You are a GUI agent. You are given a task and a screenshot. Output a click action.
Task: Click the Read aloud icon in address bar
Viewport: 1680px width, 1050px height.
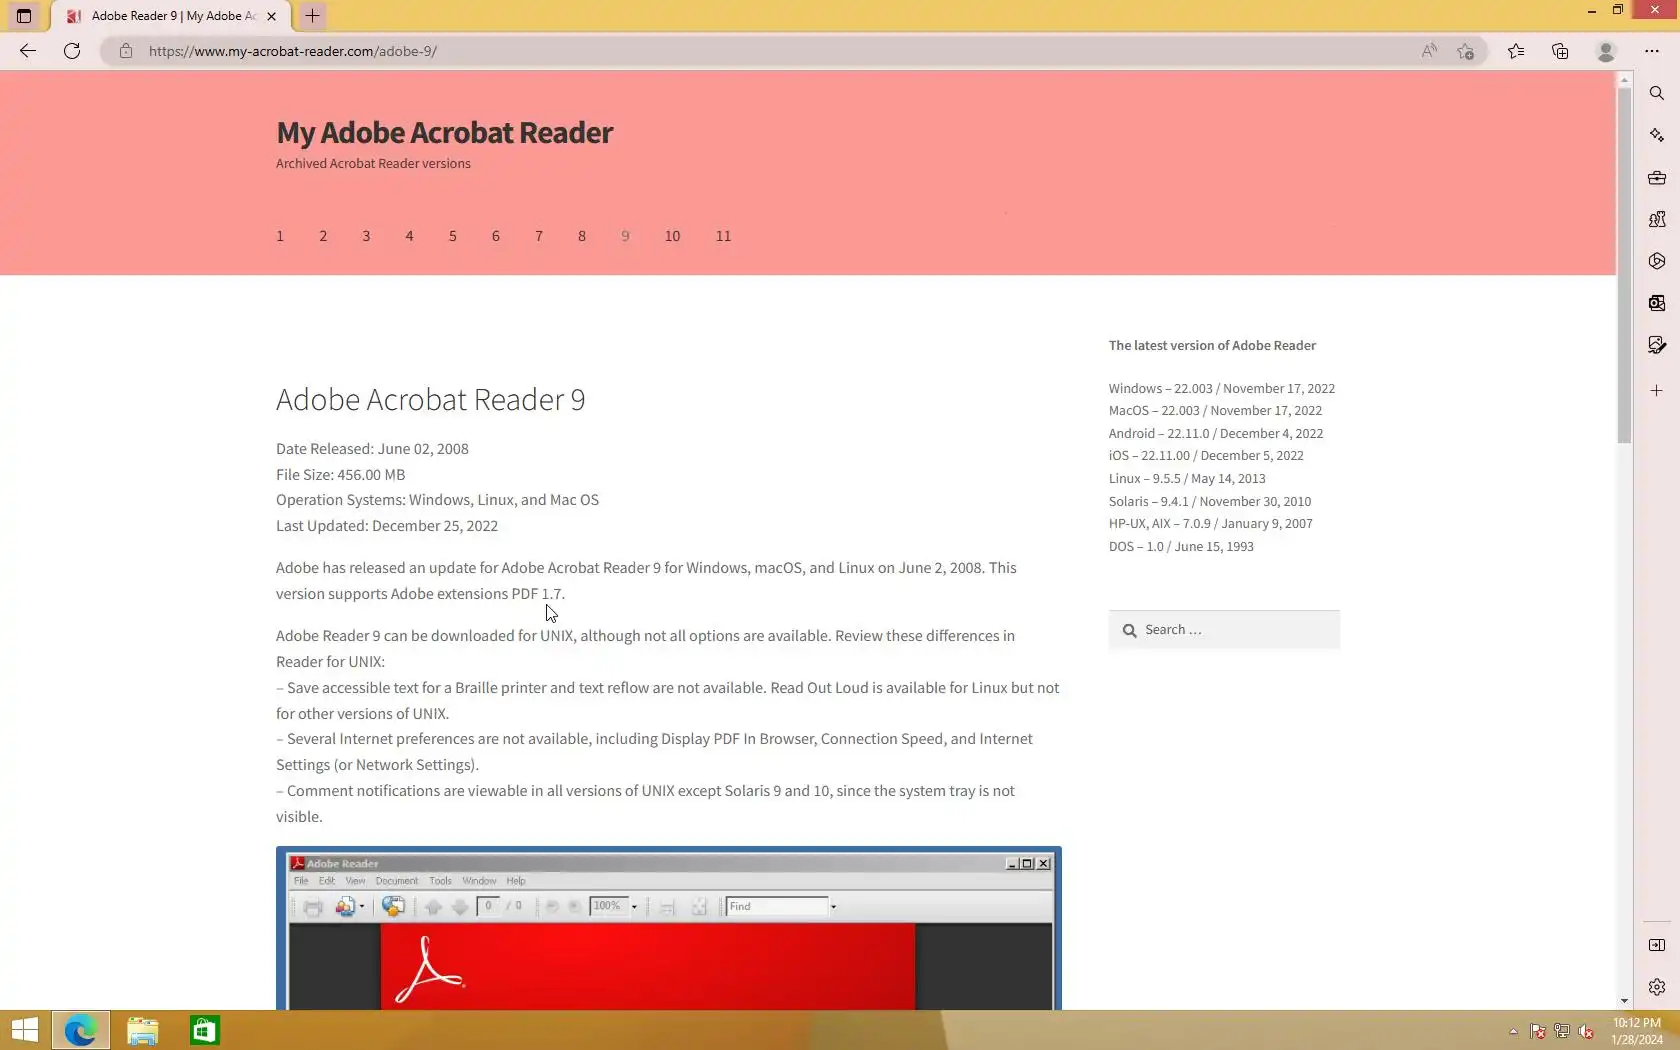pyautogui.click(x=1428, y=51)
